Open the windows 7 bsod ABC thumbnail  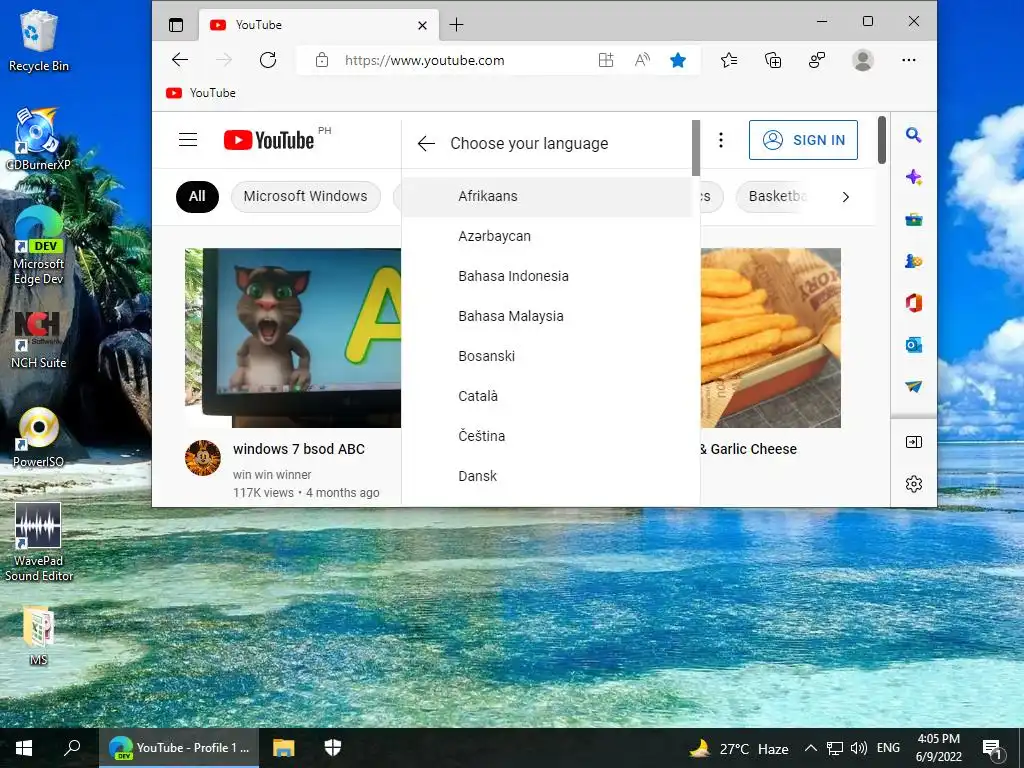click(x=293, y=338)
